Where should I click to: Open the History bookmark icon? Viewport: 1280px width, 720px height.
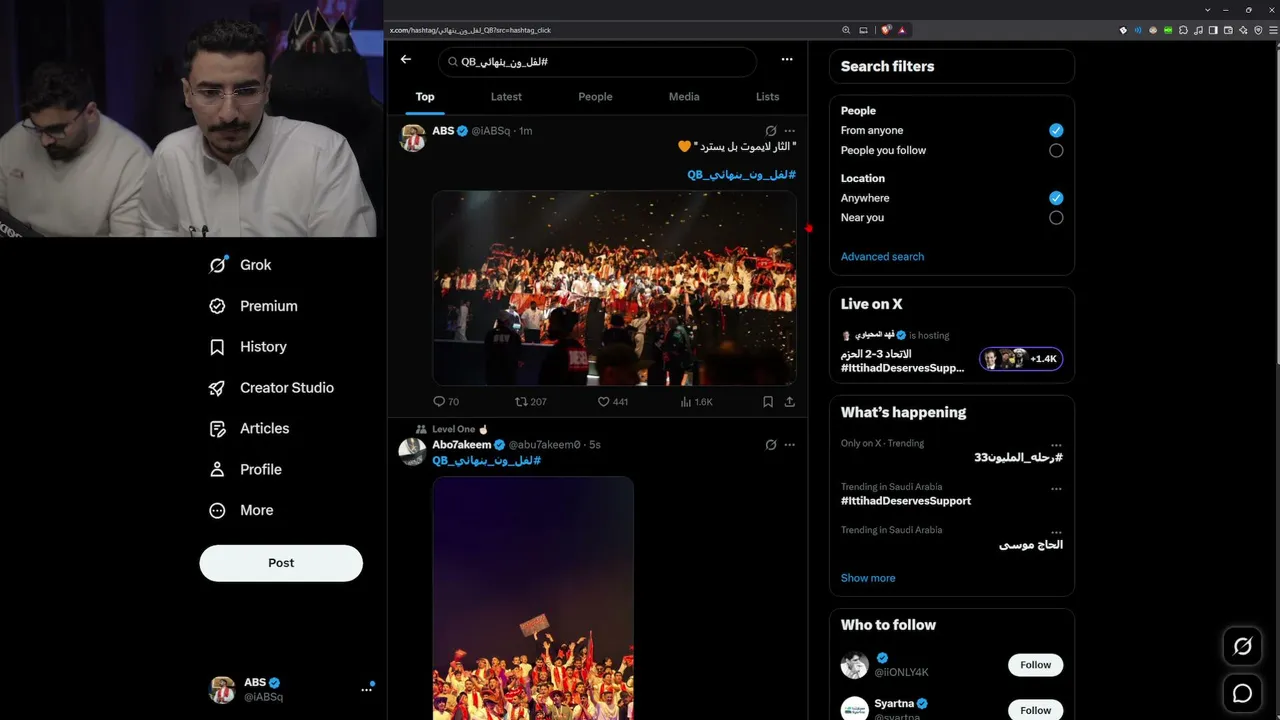click(x=217, y=347)
